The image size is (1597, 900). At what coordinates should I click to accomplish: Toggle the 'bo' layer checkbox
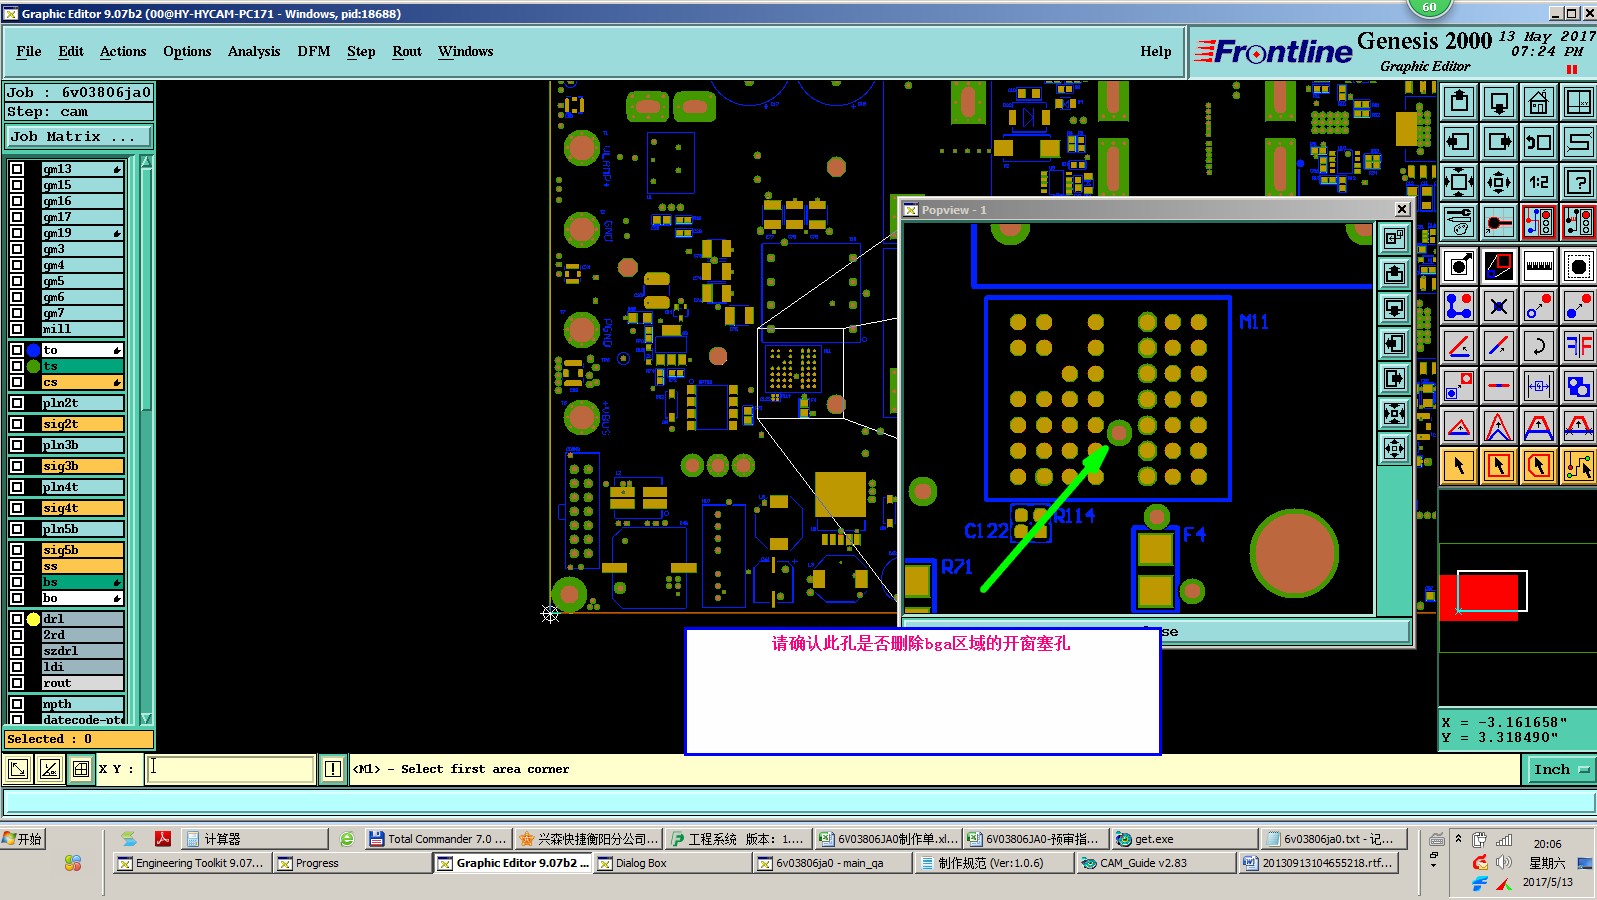17,598
